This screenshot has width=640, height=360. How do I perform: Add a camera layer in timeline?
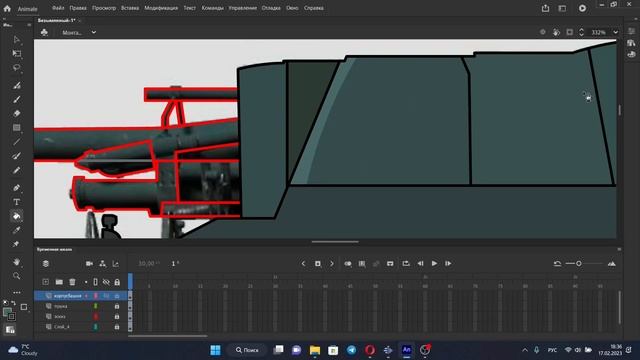[x=89, y=264]
